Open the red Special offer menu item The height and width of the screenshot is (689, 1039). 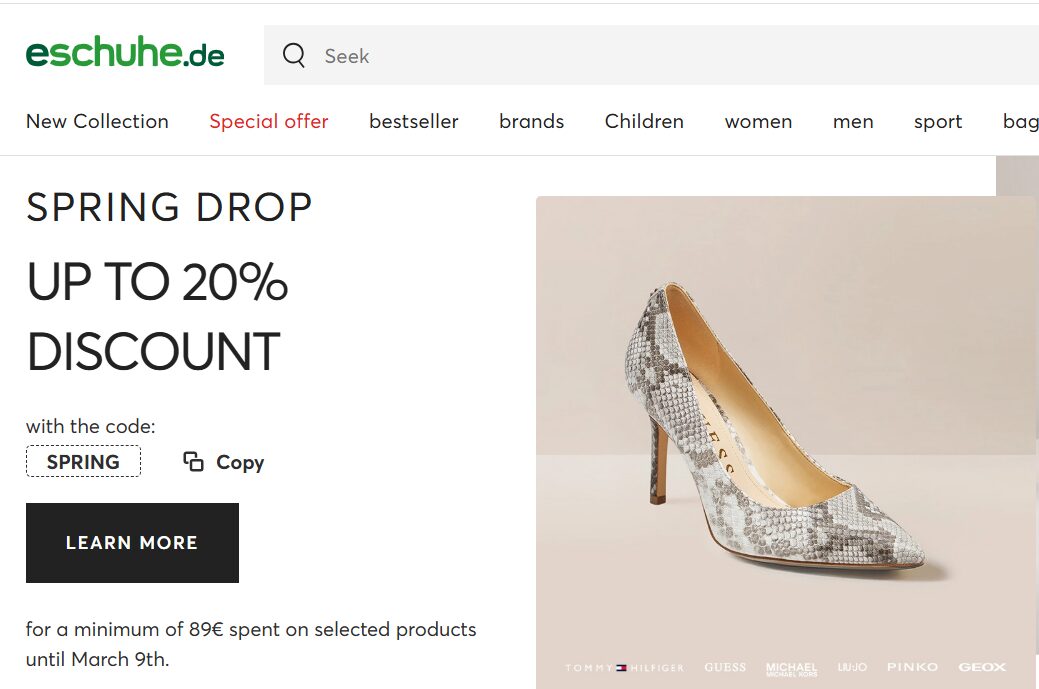pos(269,122)
